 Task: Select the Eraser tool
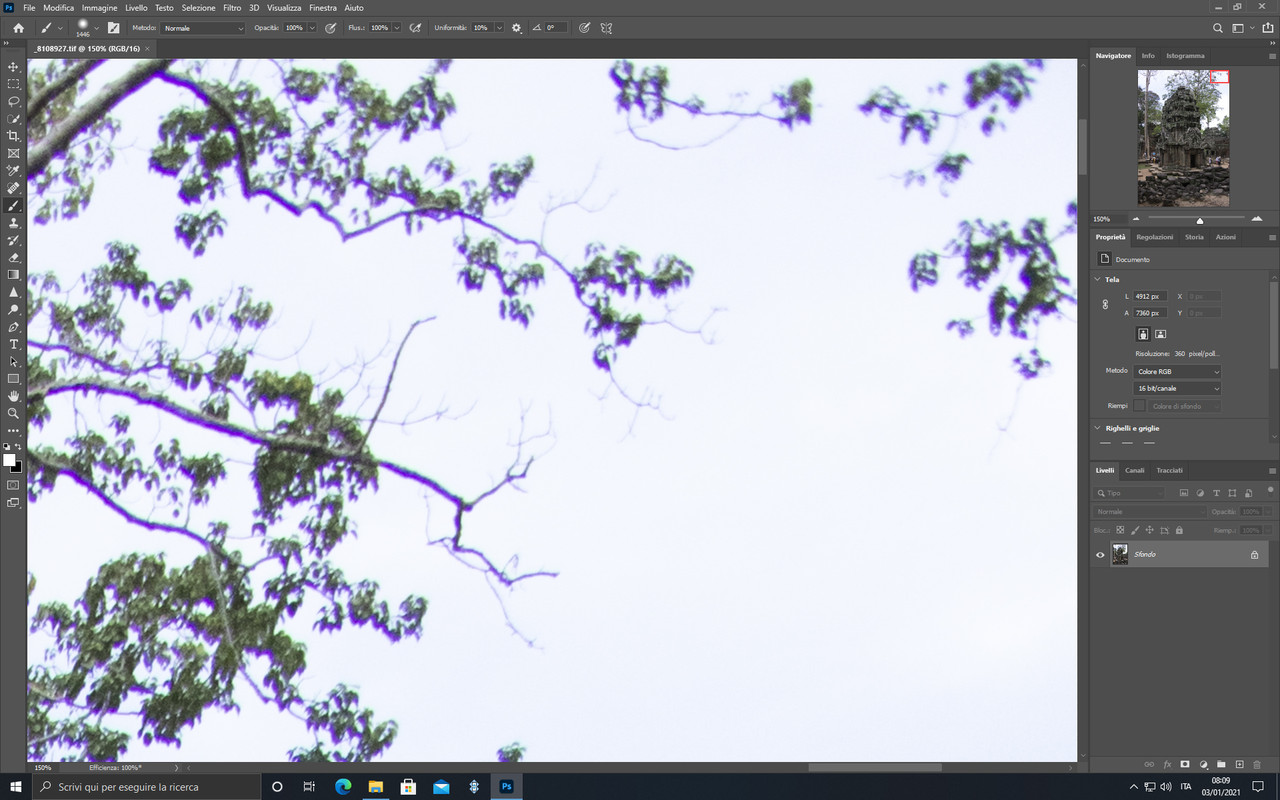13,257
